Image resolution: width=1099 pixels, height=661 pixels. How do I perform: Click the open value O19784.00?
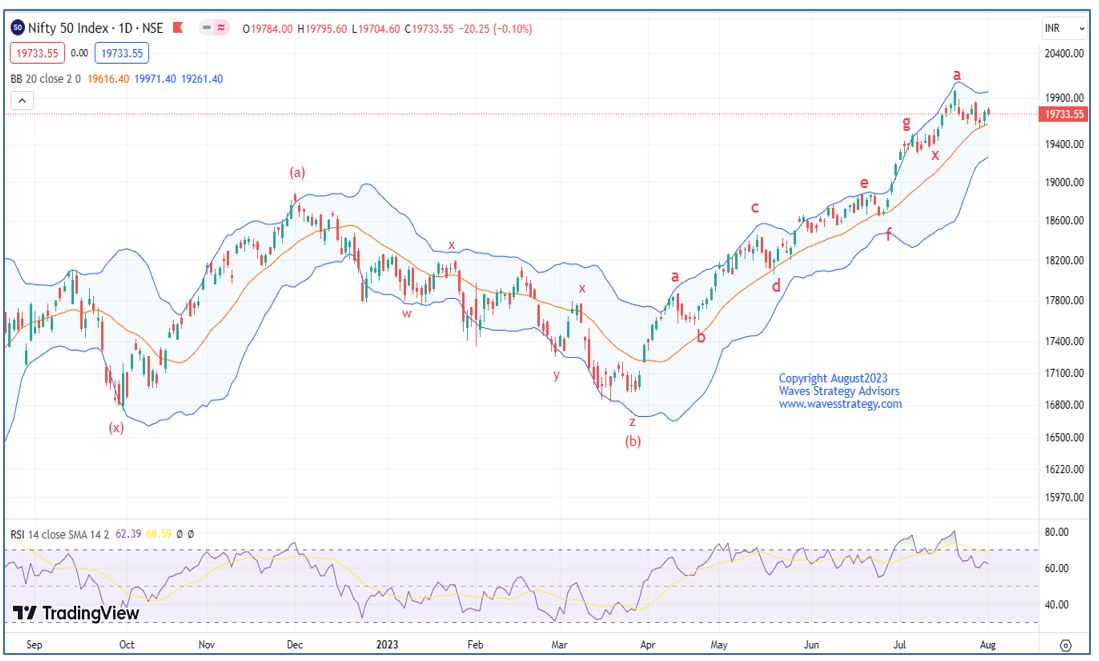pyautogui.click(x=268, y=29)
